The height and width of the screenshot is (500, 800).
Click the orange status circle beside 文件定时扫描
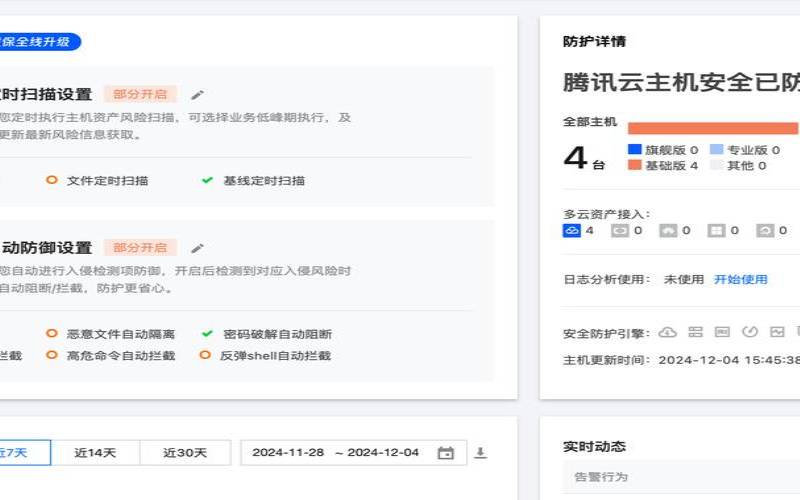point(52,180)
